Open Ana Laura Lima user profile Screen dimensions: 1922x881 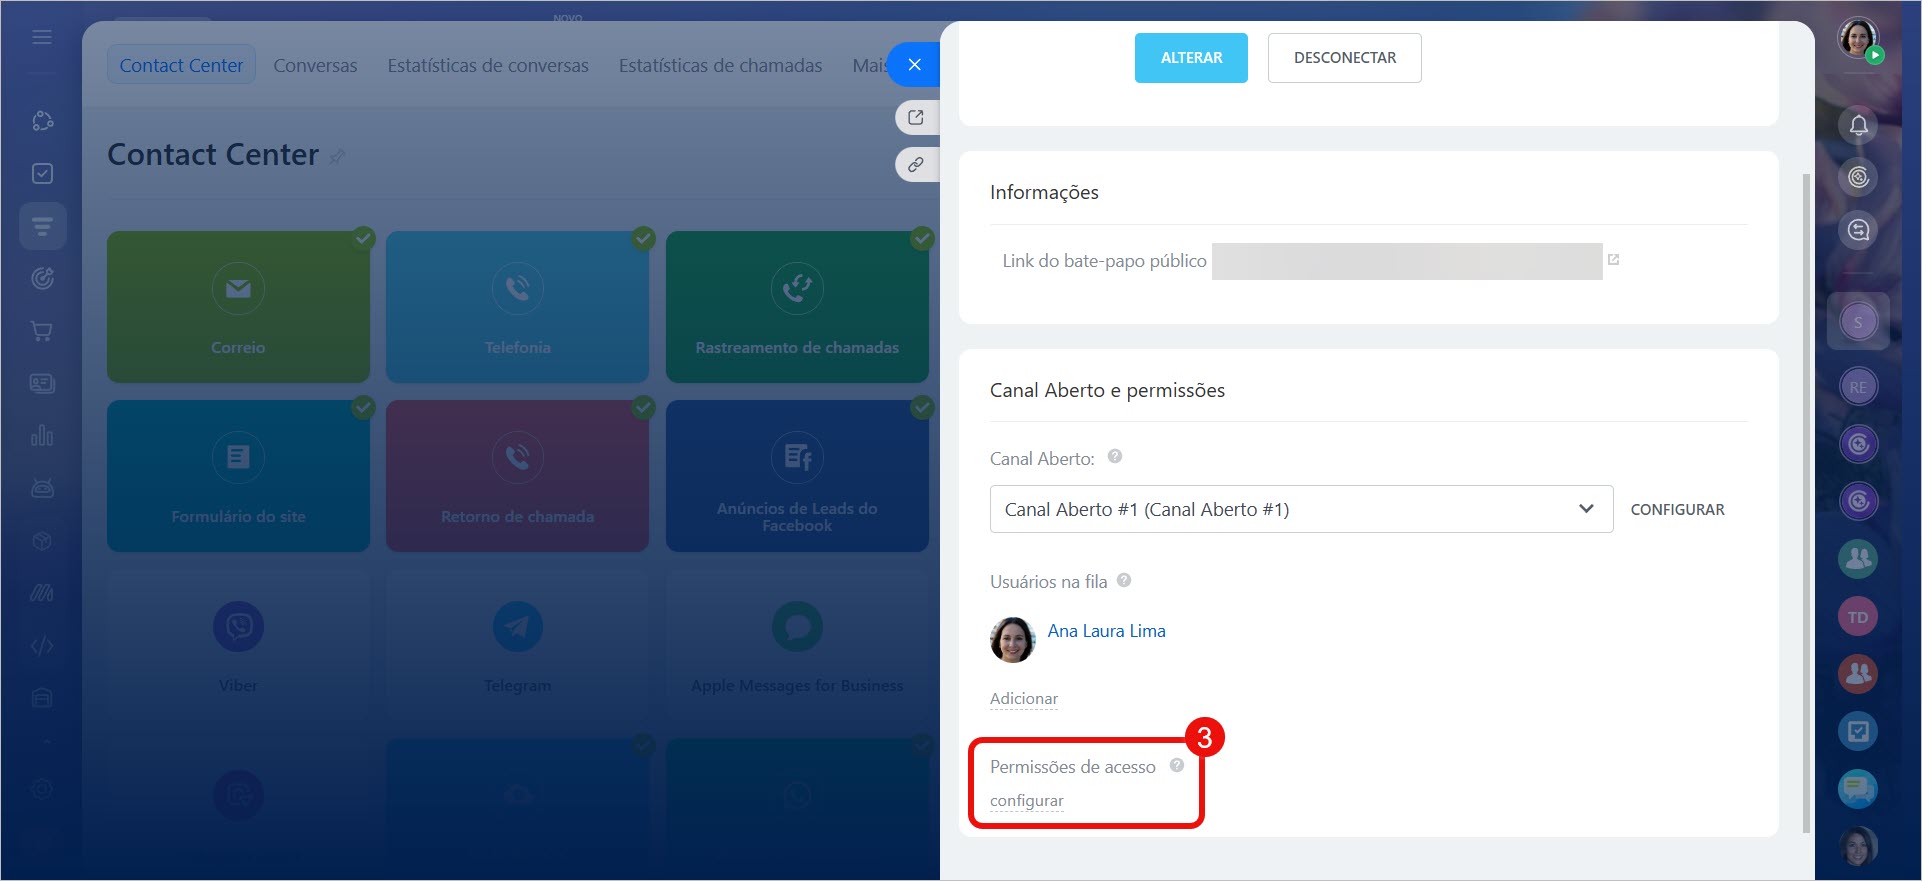coord(1106,631)
